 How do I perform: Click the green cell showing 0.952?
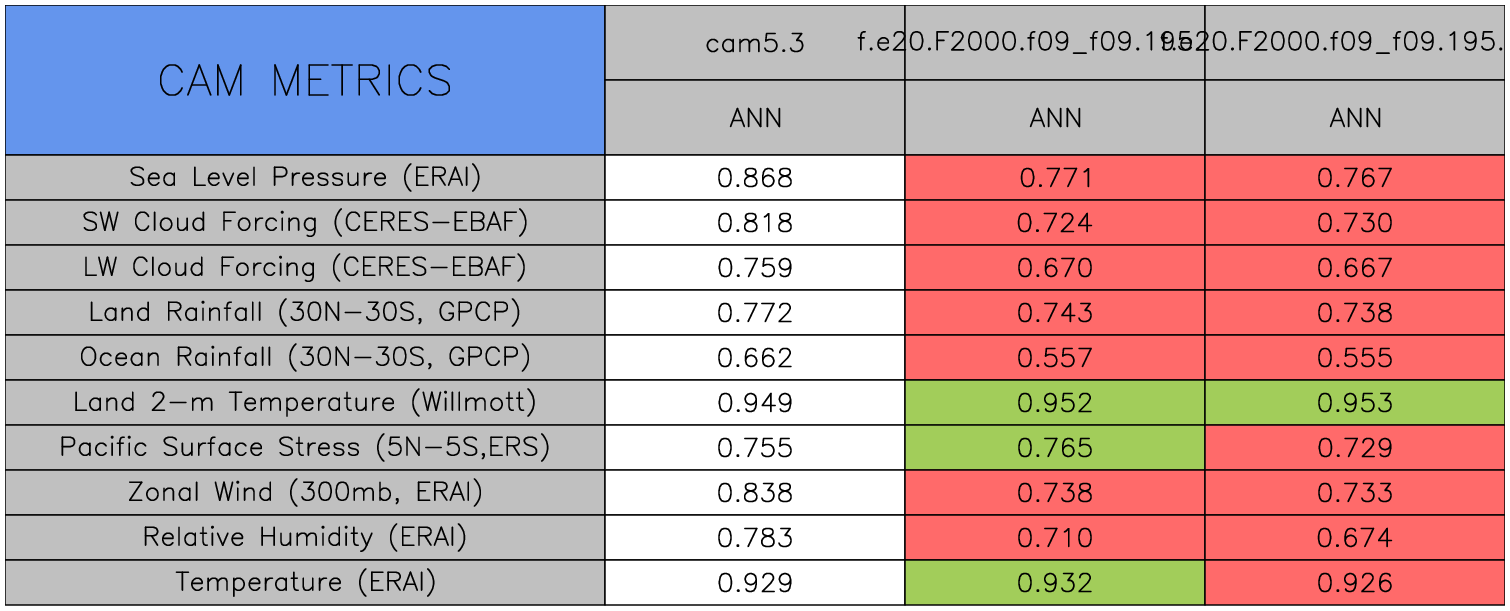point(1055,403)
